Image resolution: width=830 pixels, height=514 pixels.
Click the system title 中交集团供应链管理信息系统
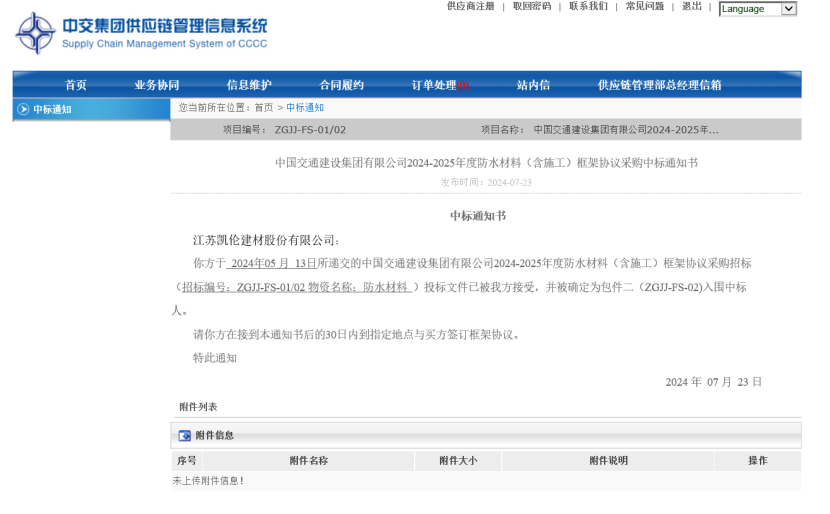pos(165,26)
